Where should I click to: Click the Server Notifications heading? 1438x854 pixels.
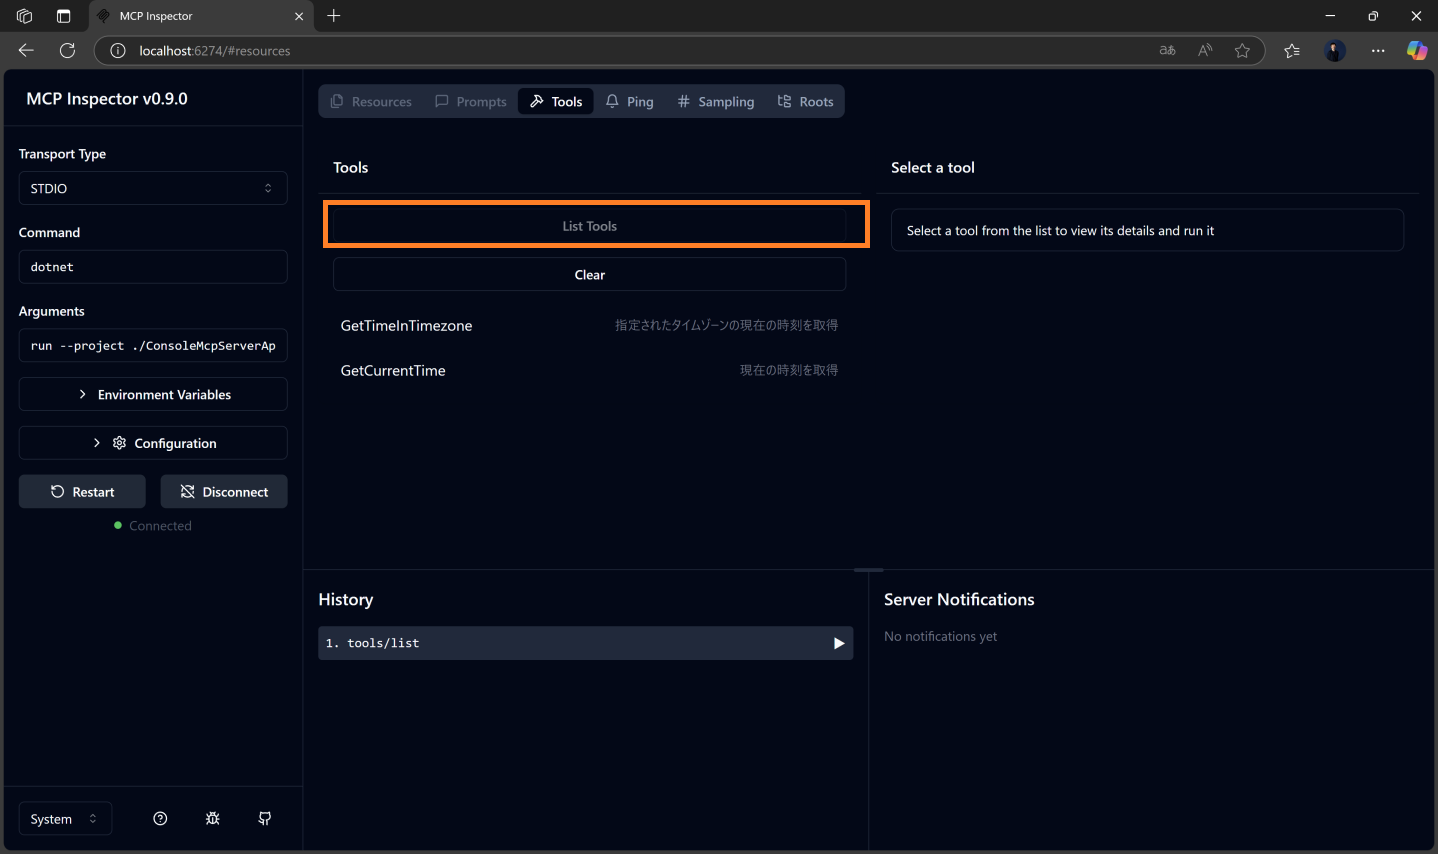pyautogui.click(x=959, y=599)
